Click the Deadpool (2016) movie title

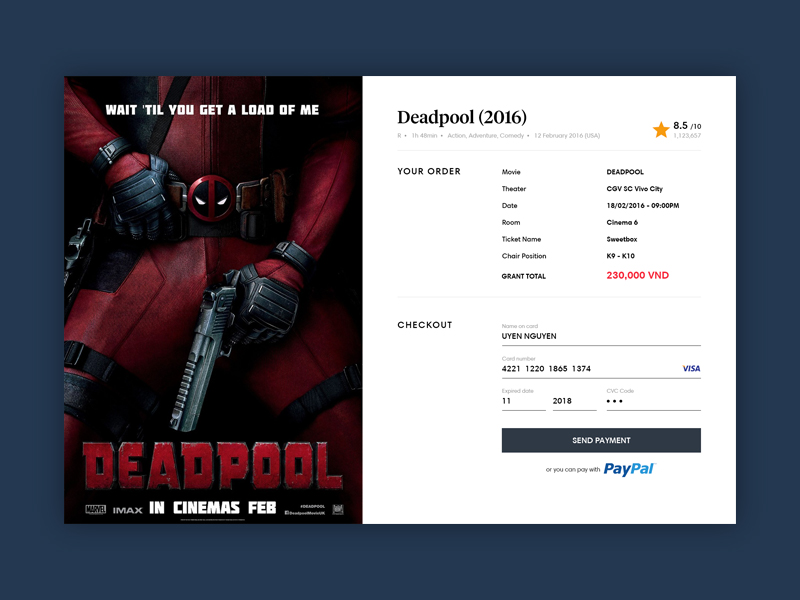point(462,118)
